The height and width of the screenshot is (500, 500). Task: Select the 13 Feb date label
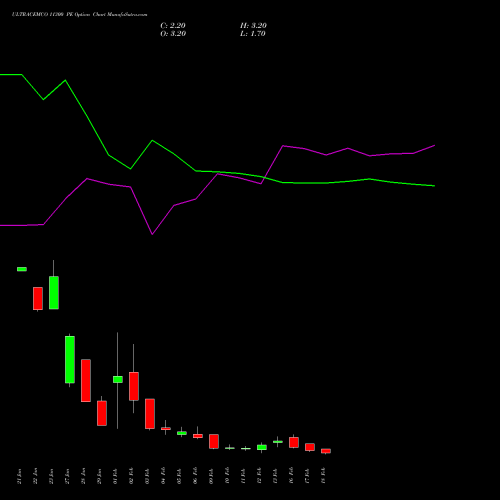tap(275, 476)
